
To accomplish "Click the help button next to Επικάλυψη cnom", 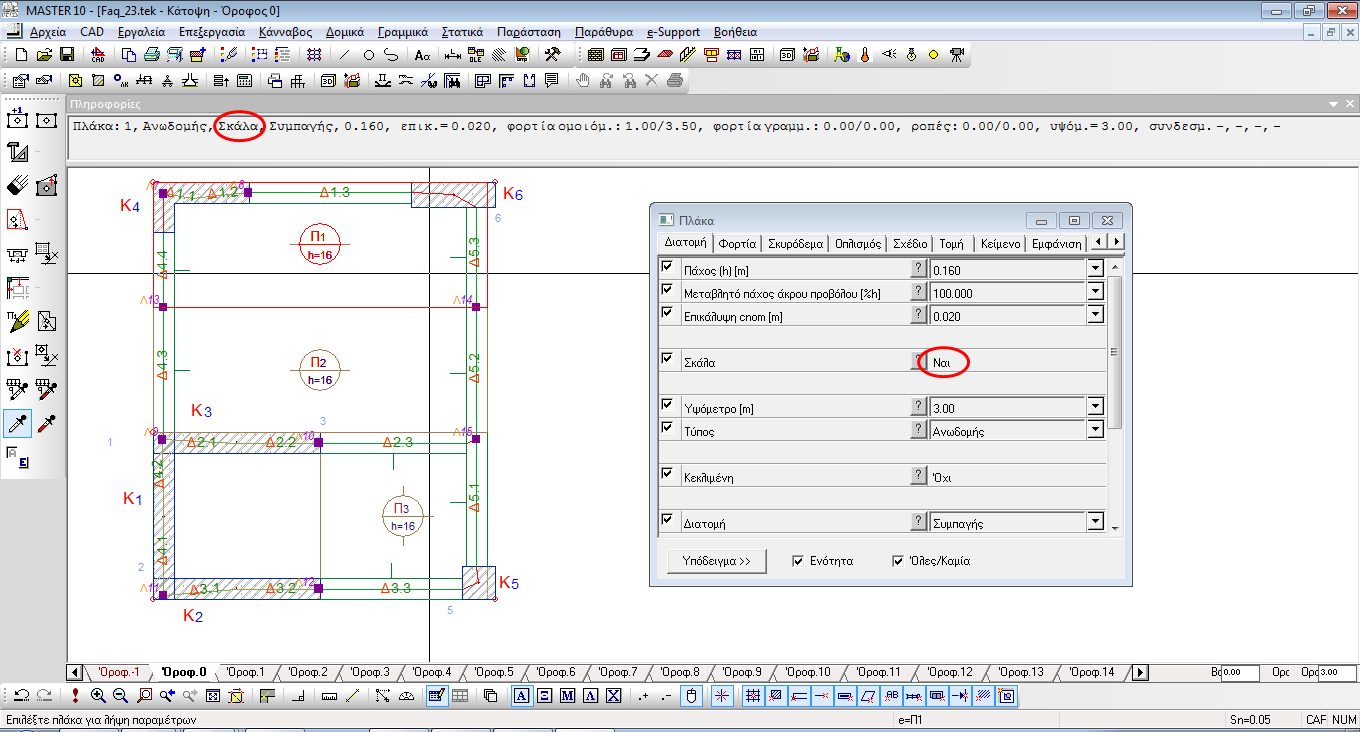I will tap(918, 315).
